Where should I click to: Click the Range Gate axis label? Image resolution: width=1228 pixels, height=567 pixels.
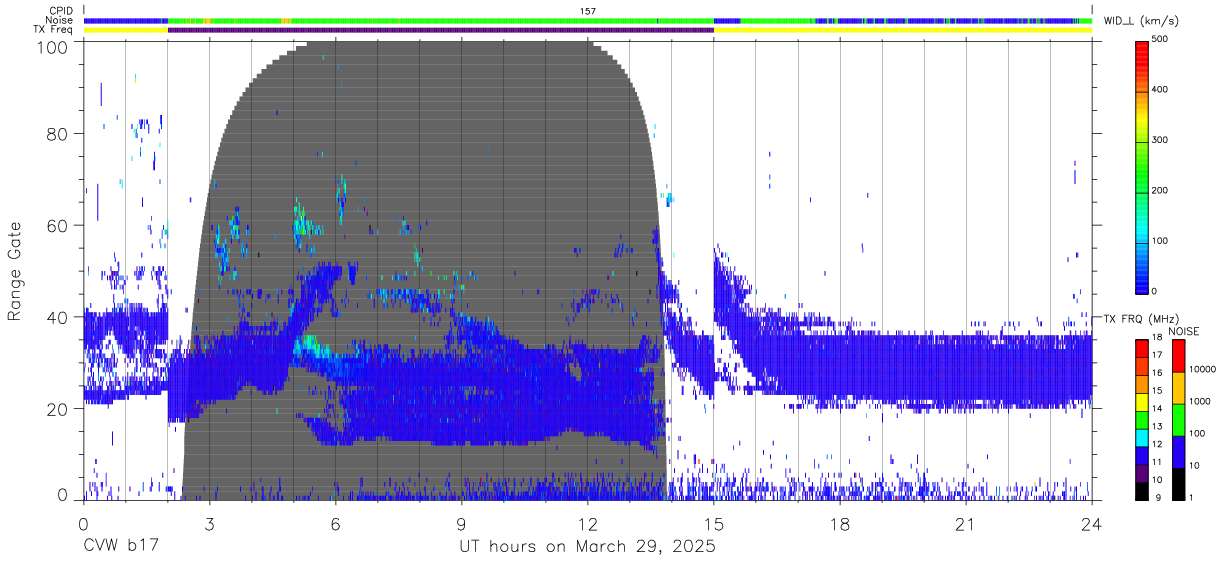[15, 270]
